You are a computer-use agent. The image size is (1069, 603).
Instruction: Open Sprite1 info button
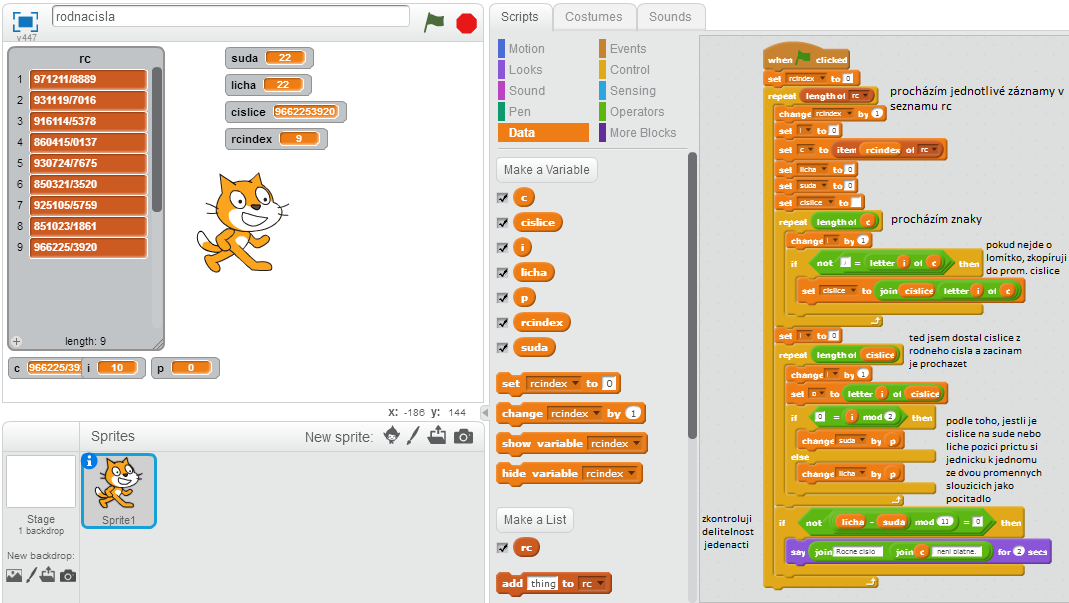(89, 461)
